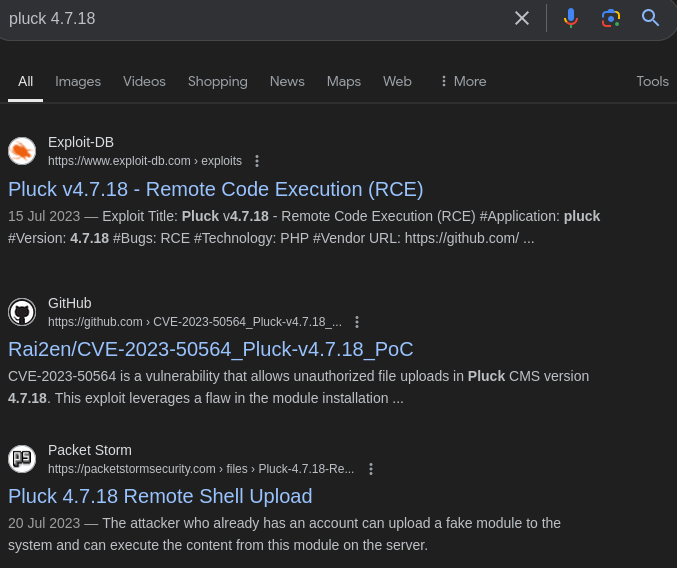677x568 pixels.
Task: Click the search field containing pluck 4.7.18
Action: click(250, 18)
